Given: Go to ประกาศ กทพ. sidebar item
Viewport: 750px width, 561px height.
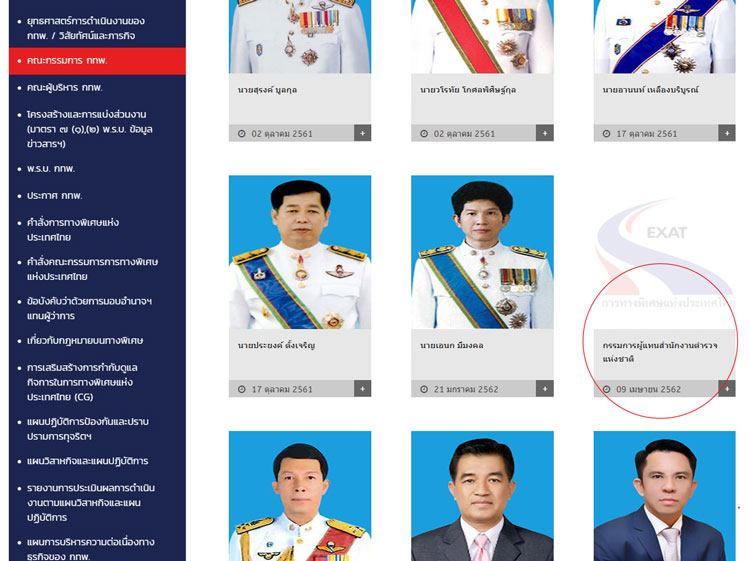Looking at the screenshot, I should click(x=55, y=196).
